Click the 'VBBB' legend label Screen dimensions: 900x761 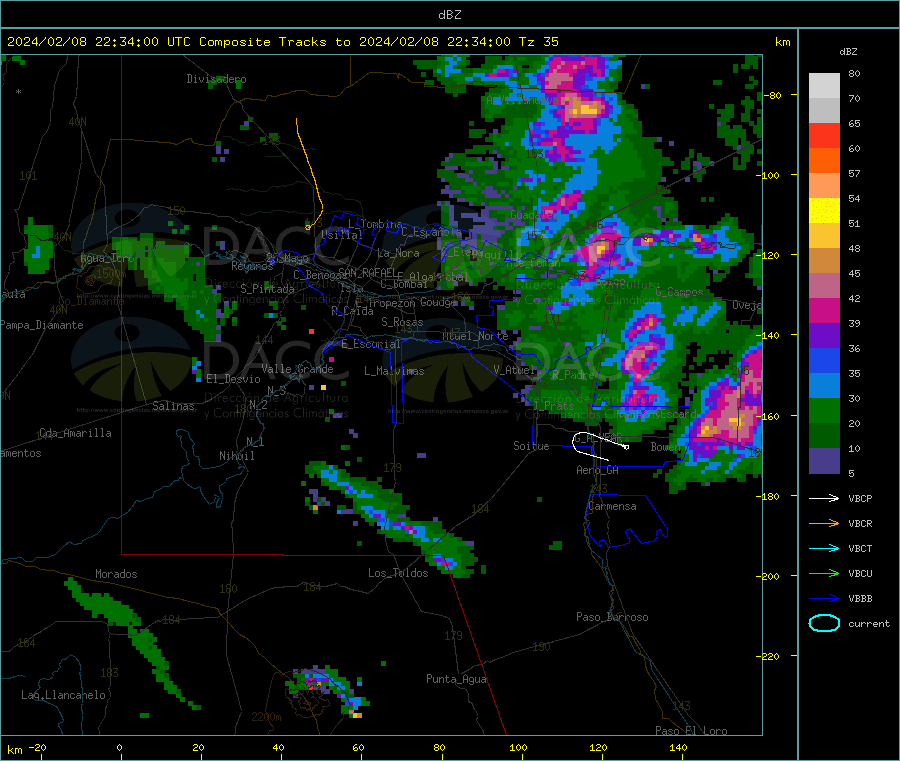tap(860, 599)
